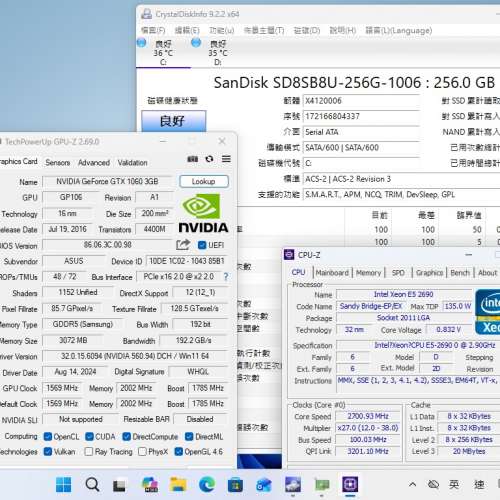Switch to CPU-Z Mainboard tab
The height and width of the screenshot is (500, 500).
click(332, 273)
